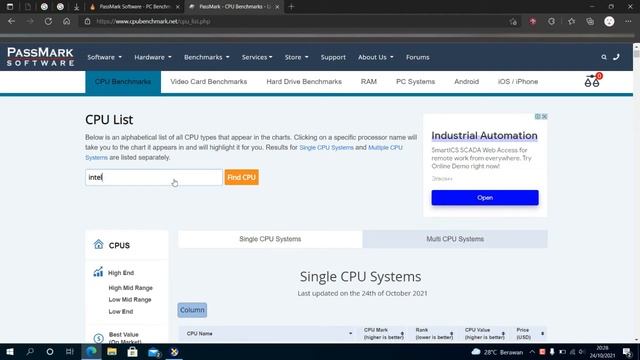Expand the Software menu

point(104,57)
